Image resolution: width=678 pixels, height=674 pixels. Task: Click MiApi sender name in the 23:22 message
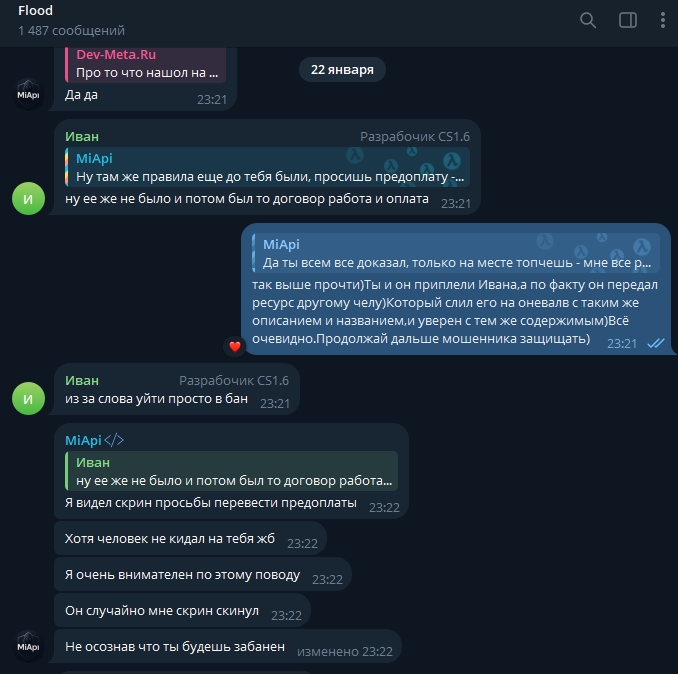tap(83, 440)
